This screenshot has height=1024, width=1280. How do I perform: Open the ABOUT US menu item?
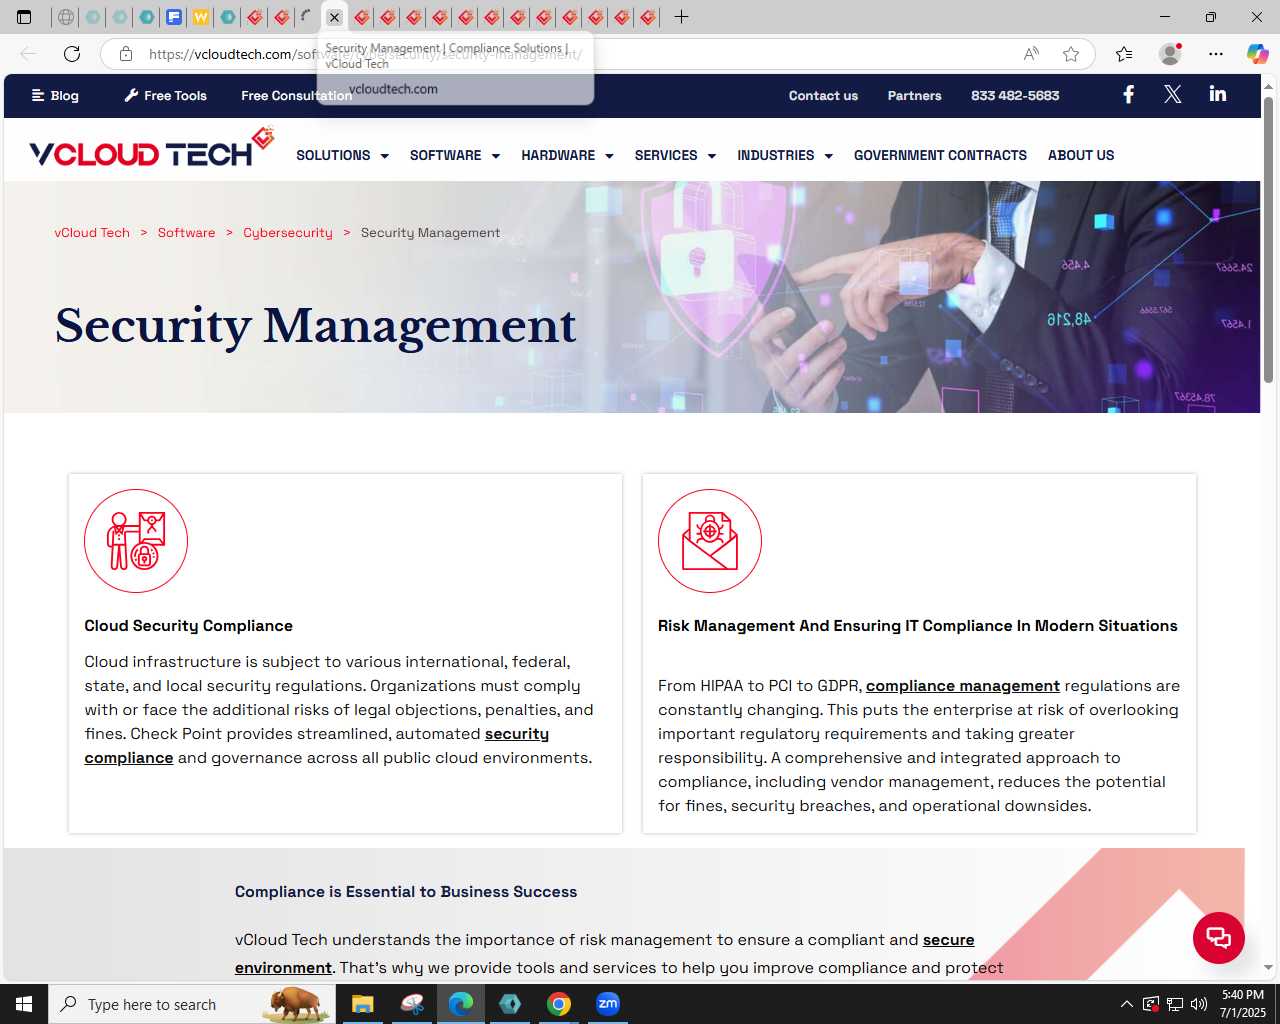1081,155
